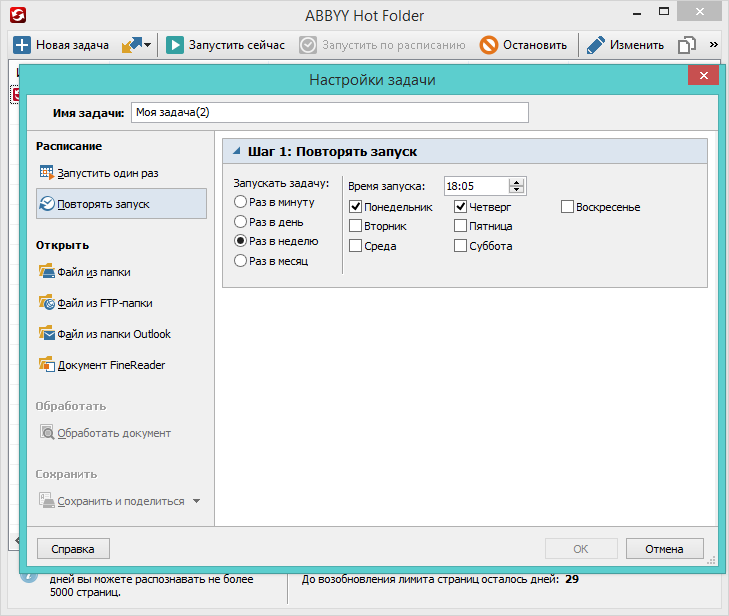This screenshot has width=729, height=616.
Task: Uncheck the Четверг checkbox
Action: pyautogui.click(x=460, y=206)
